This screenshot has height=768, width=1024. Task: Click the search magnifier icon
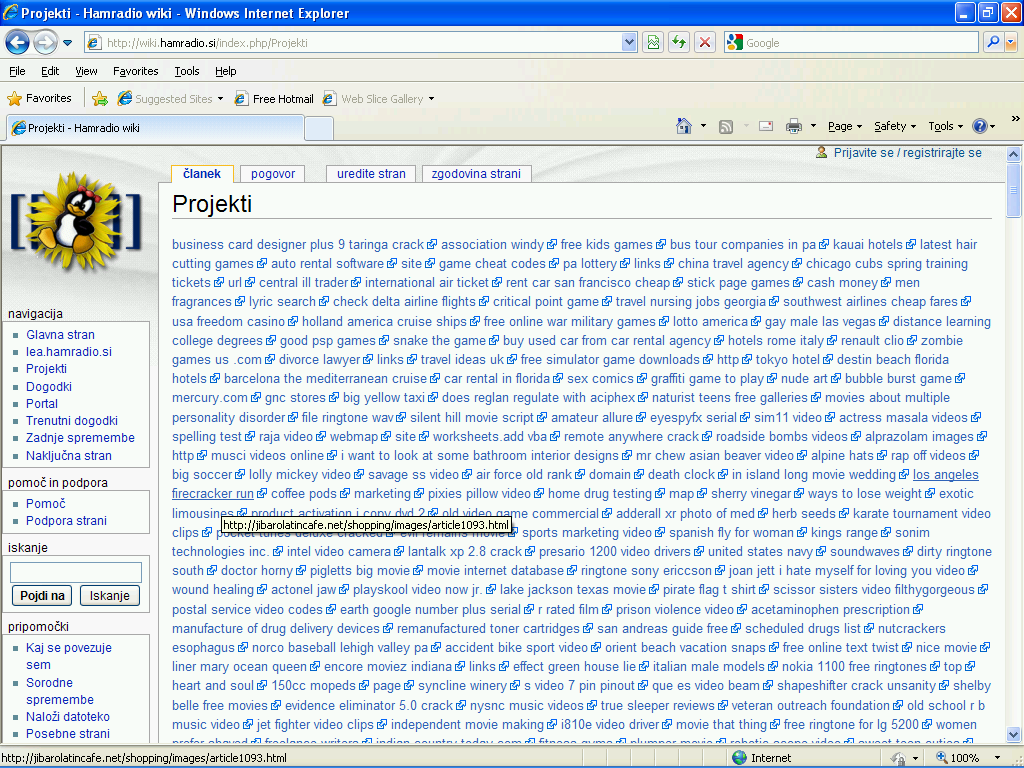click(x=993, y=42)
